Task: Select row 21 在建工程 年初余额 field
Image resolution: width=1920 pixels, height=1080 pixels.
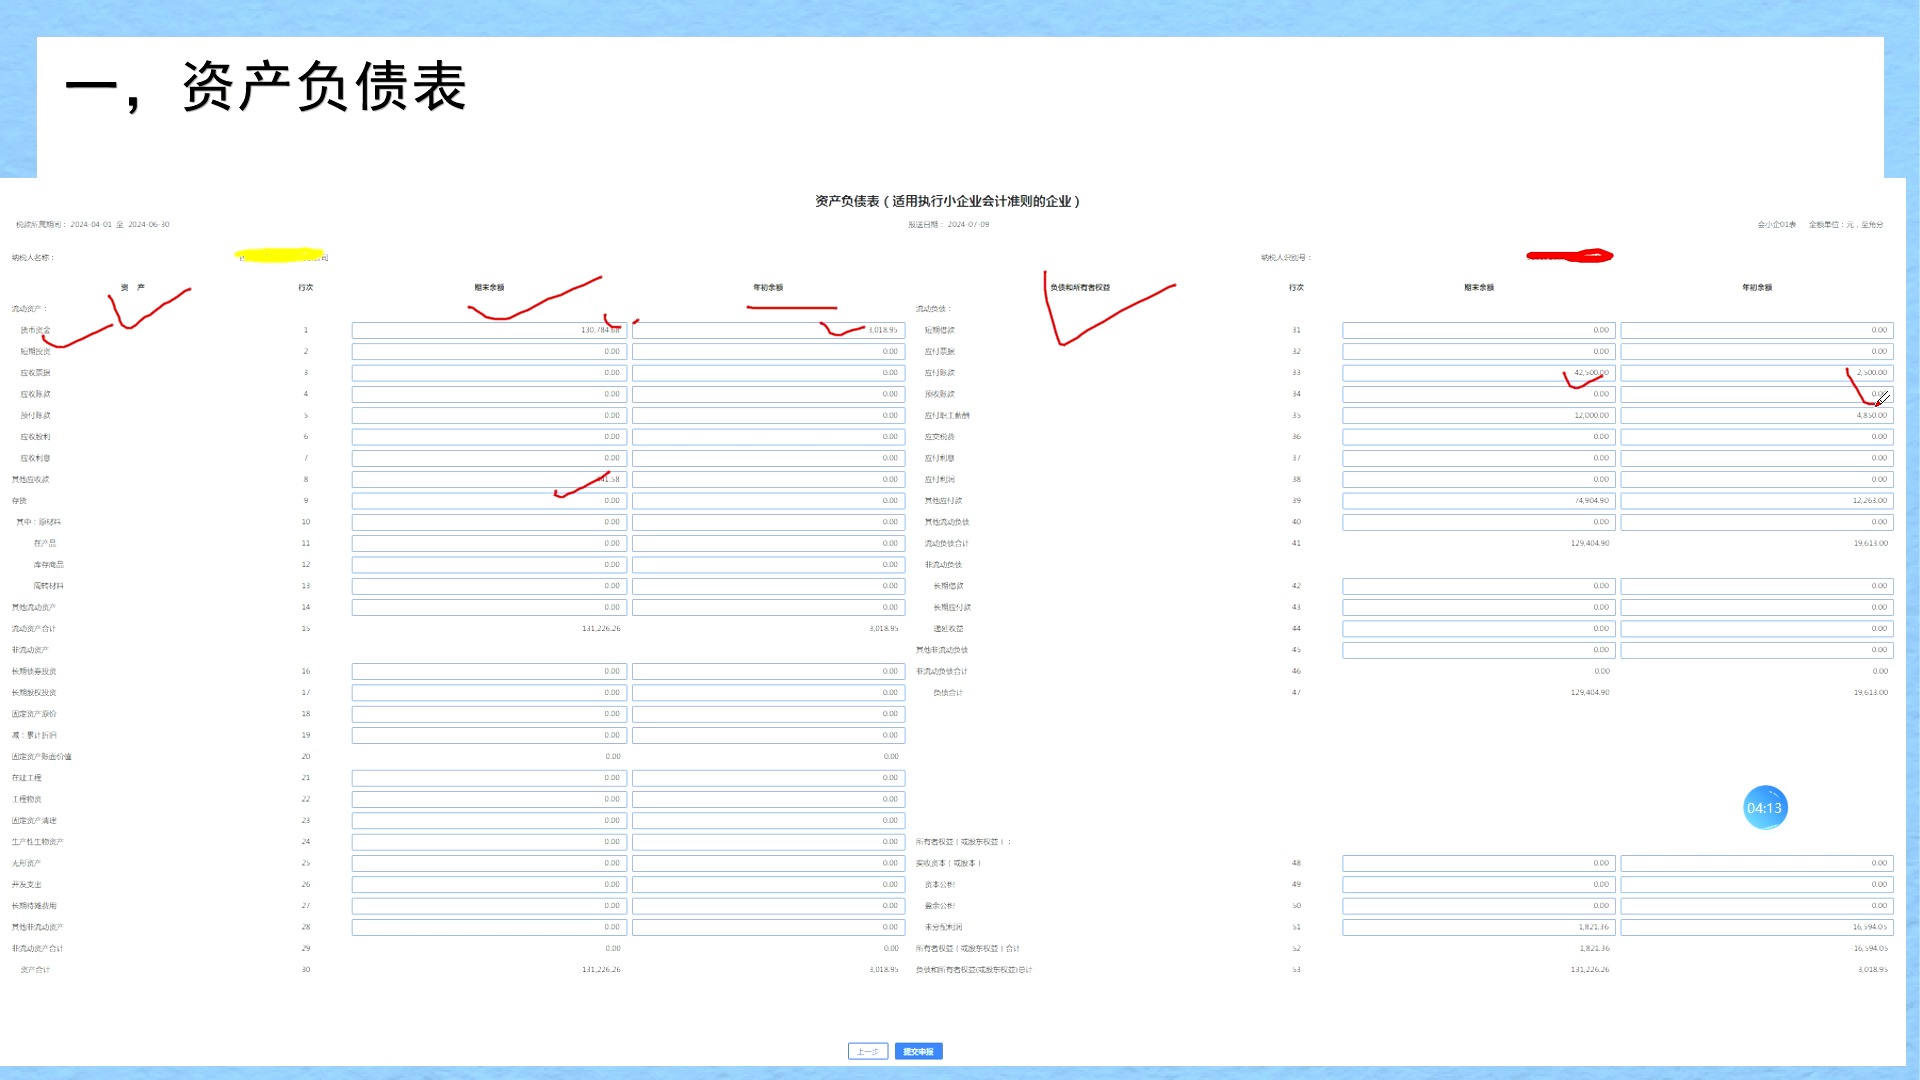Action: (x=768, y=778)
